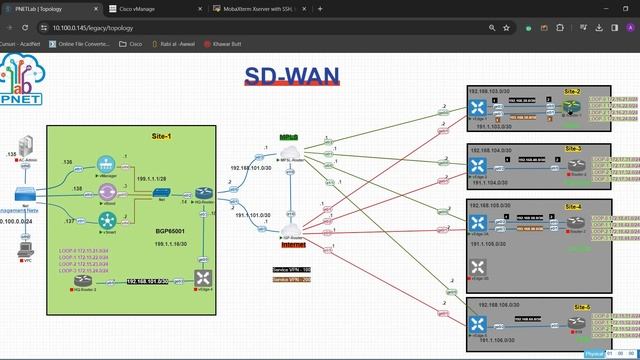Image resolution: width=640 pixels, height=360 pixels.
Task: Open a new browser tab
Action: tap(320, 9)
